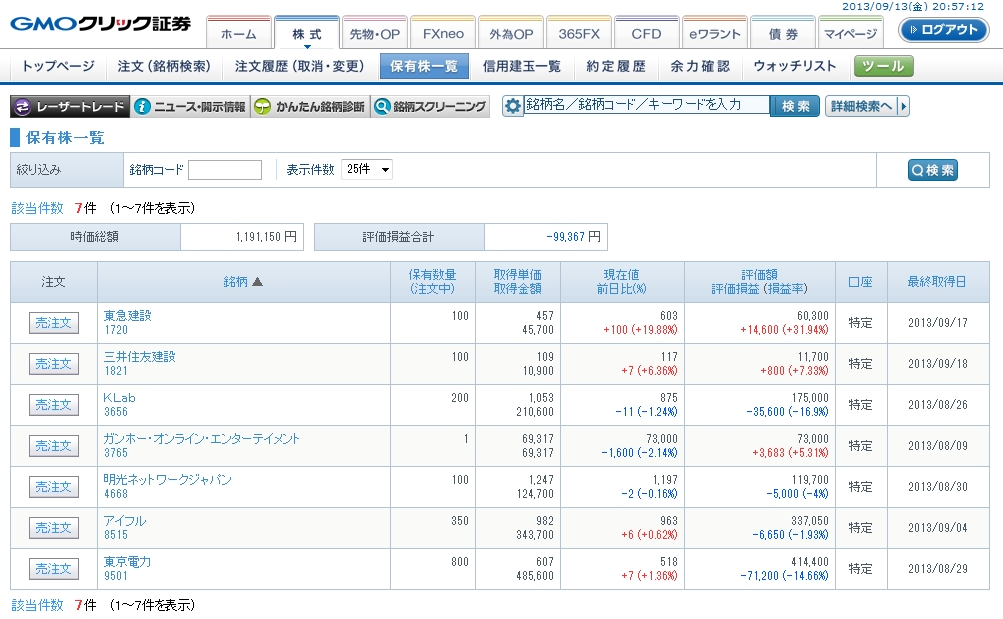Screen dimensions: 1003x619
Task: Select the FXneo tab
Action: 442,33
